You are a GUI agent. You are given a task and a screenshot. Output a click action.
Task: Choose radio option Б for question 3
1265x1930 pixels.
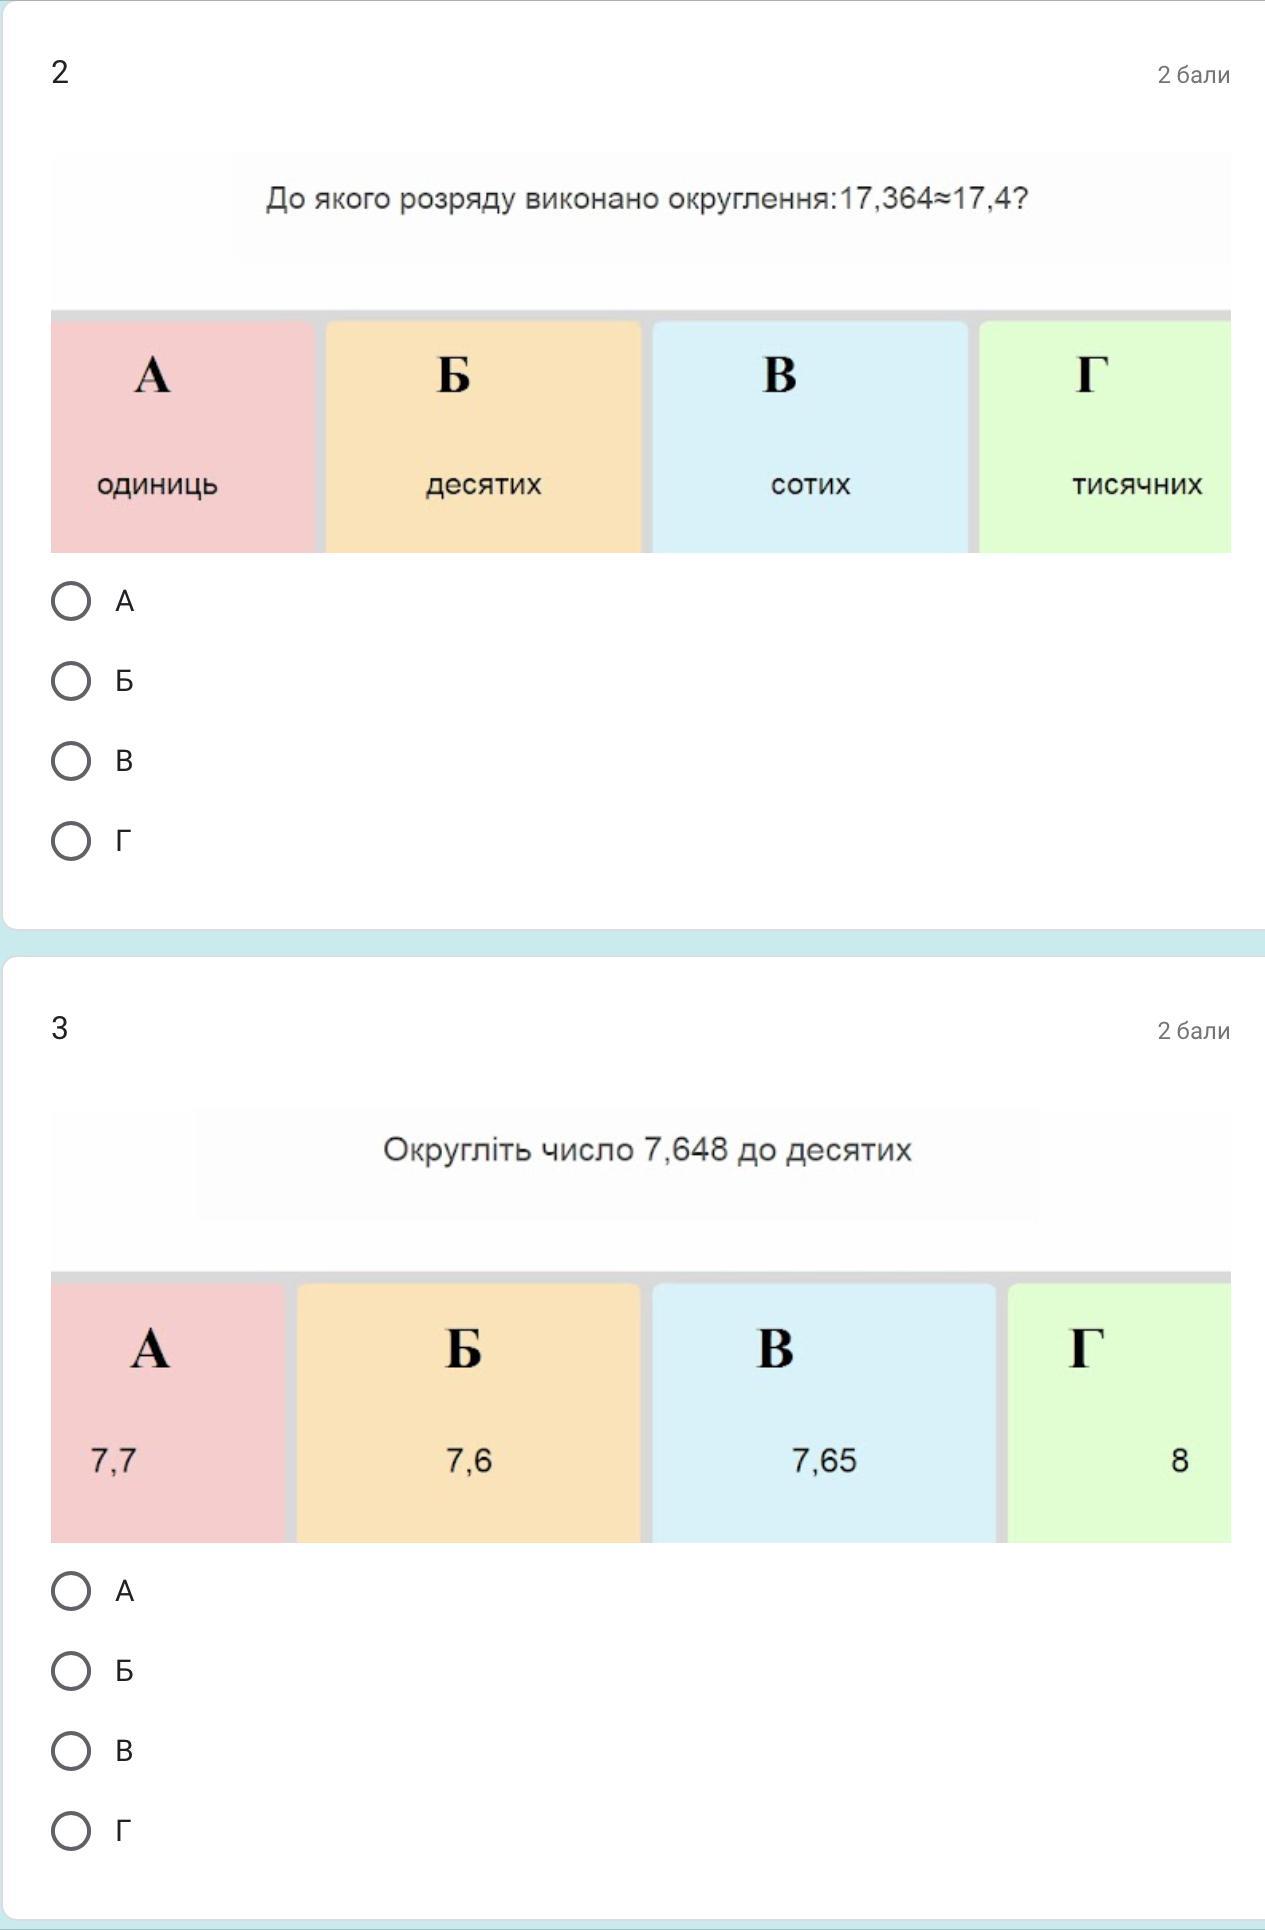click(71, 1671)
